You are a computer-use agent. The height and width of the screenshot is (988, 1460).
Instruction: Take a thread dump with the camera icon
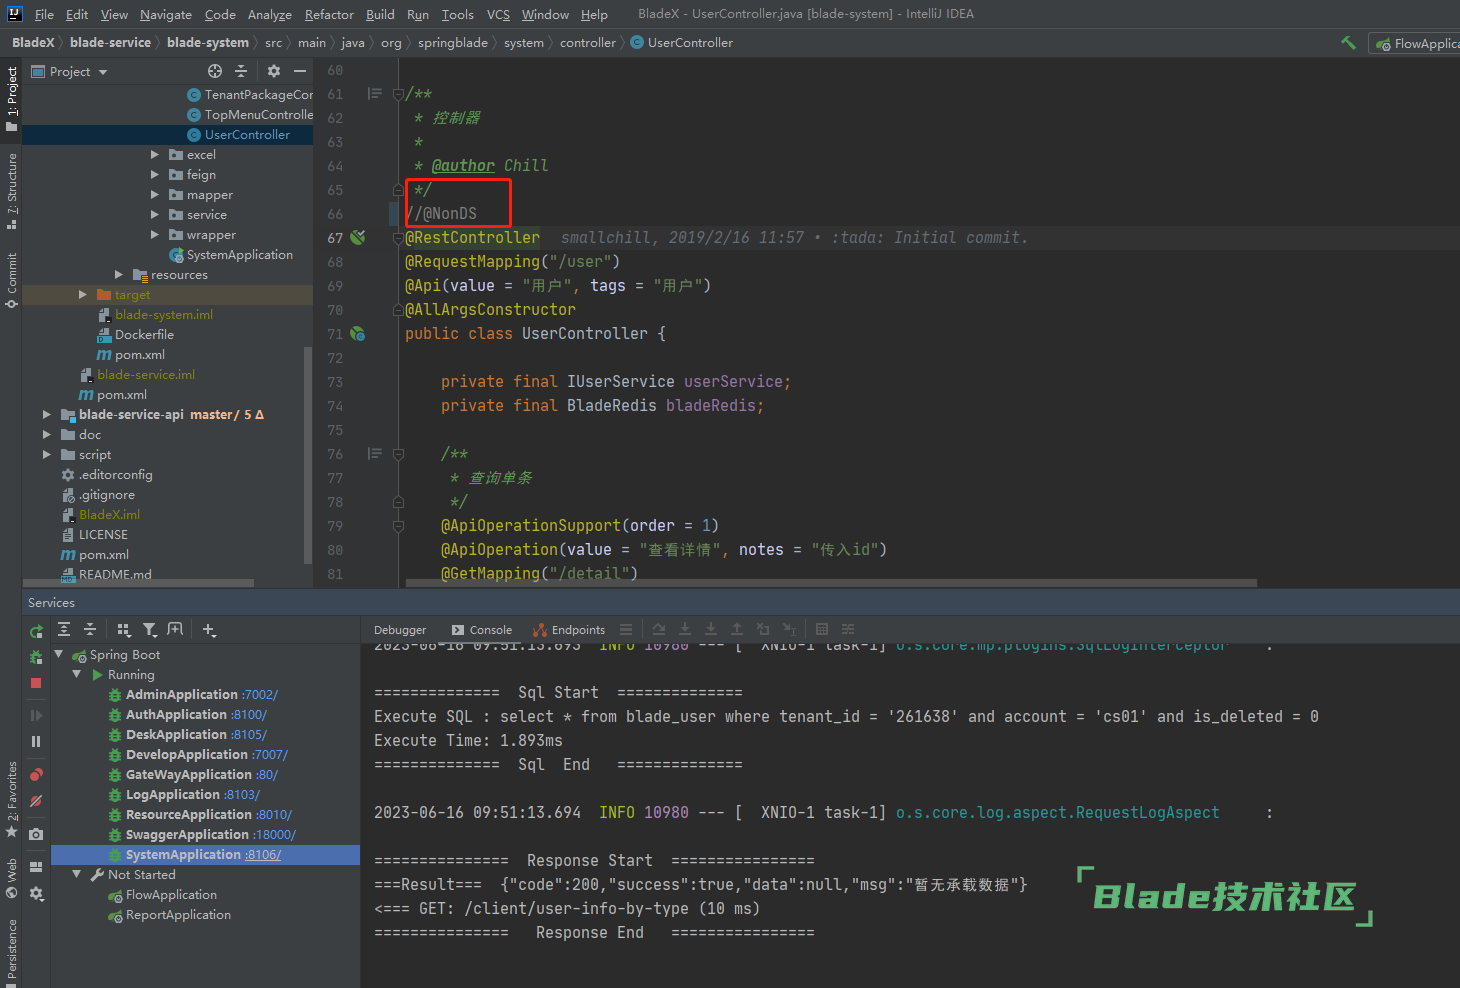(36, 833)
